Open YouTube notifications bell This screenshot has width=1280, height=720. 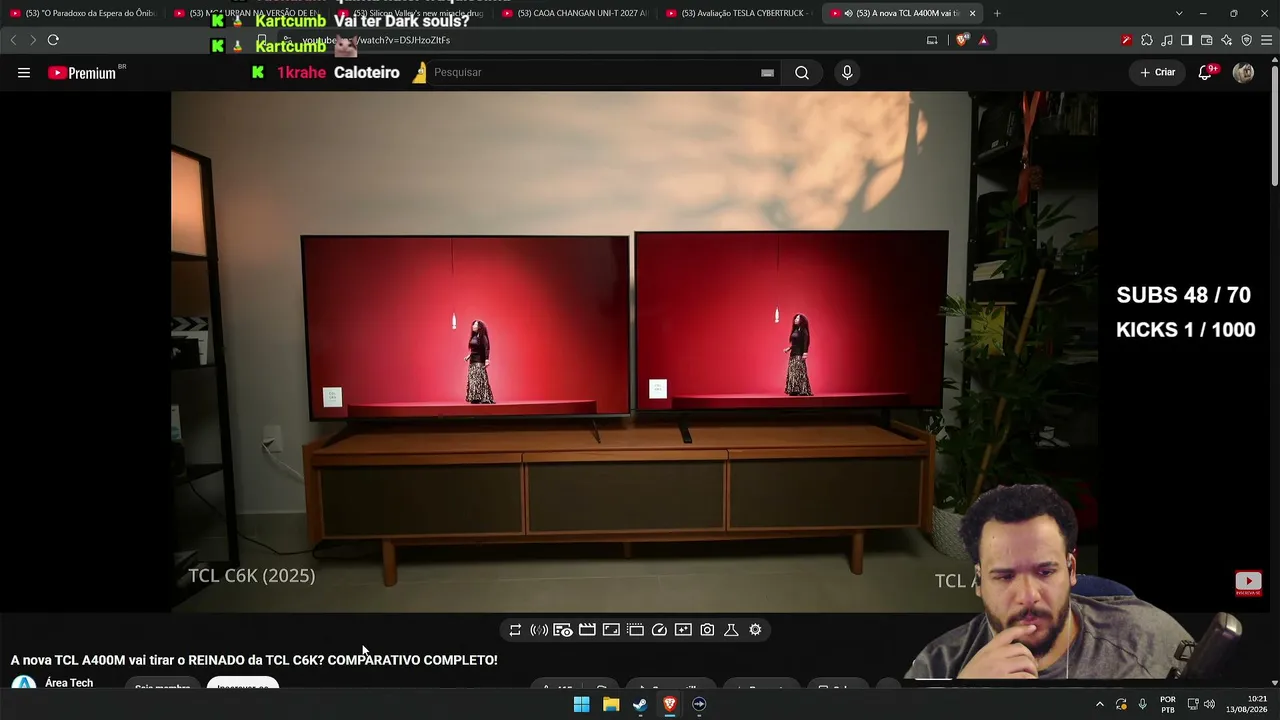[1206, 72]
